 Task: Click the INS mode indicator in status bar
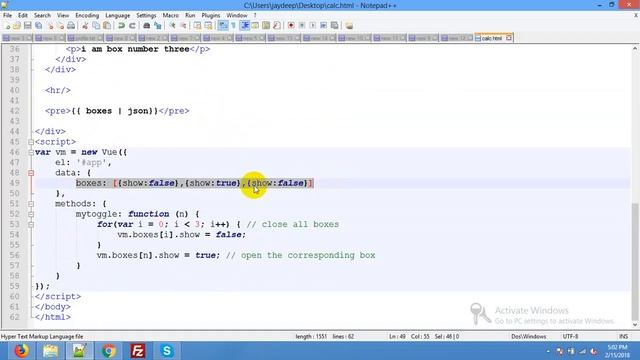click(x=624, y=336)
